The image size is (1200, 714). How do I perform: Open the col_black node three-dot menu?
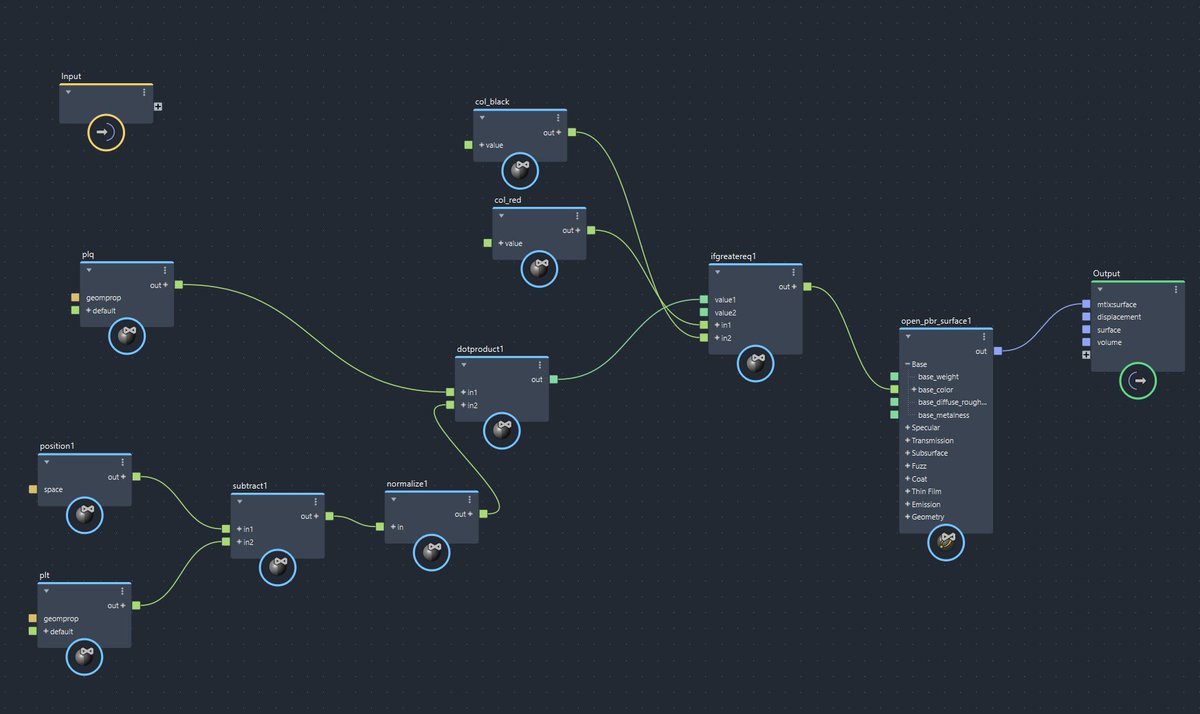click(x=558, y=118)
